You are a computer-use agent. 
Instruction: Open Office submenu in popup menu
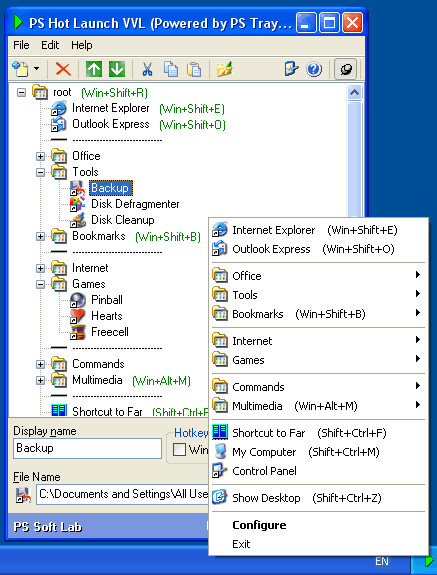pyautogui.click(x=318, y=276)
